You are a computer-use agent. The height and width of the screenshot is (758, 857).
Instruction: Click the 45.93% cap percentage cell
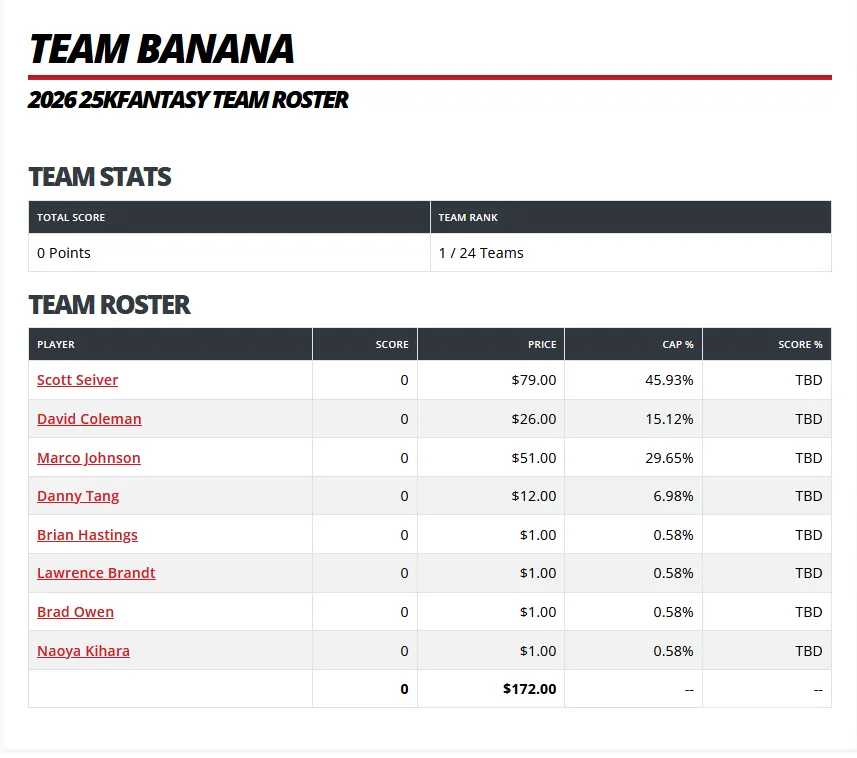click(633, 380)
